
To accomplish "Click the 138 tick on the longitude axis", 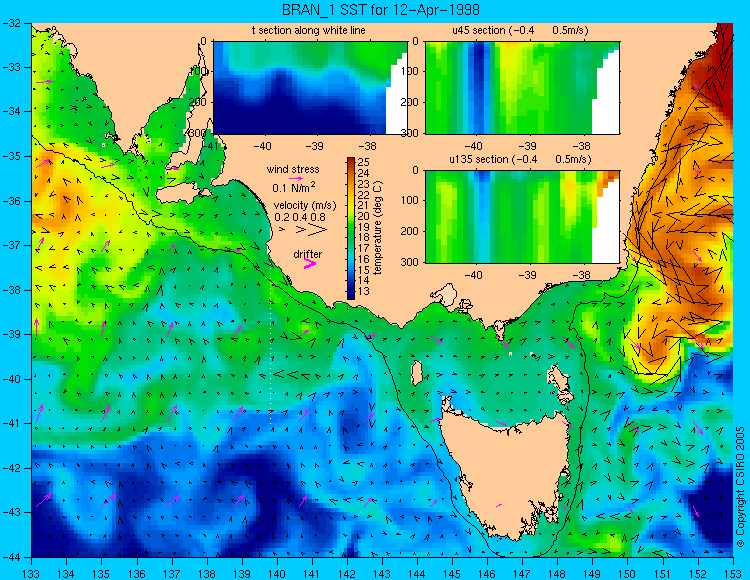I will 207,573.
